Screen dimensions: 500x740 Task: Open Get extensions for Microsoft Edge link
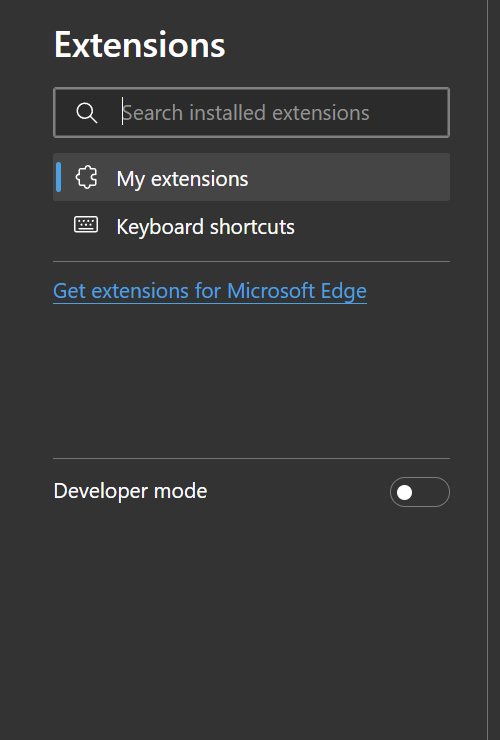pyautogui.click(x=210, y=291)
